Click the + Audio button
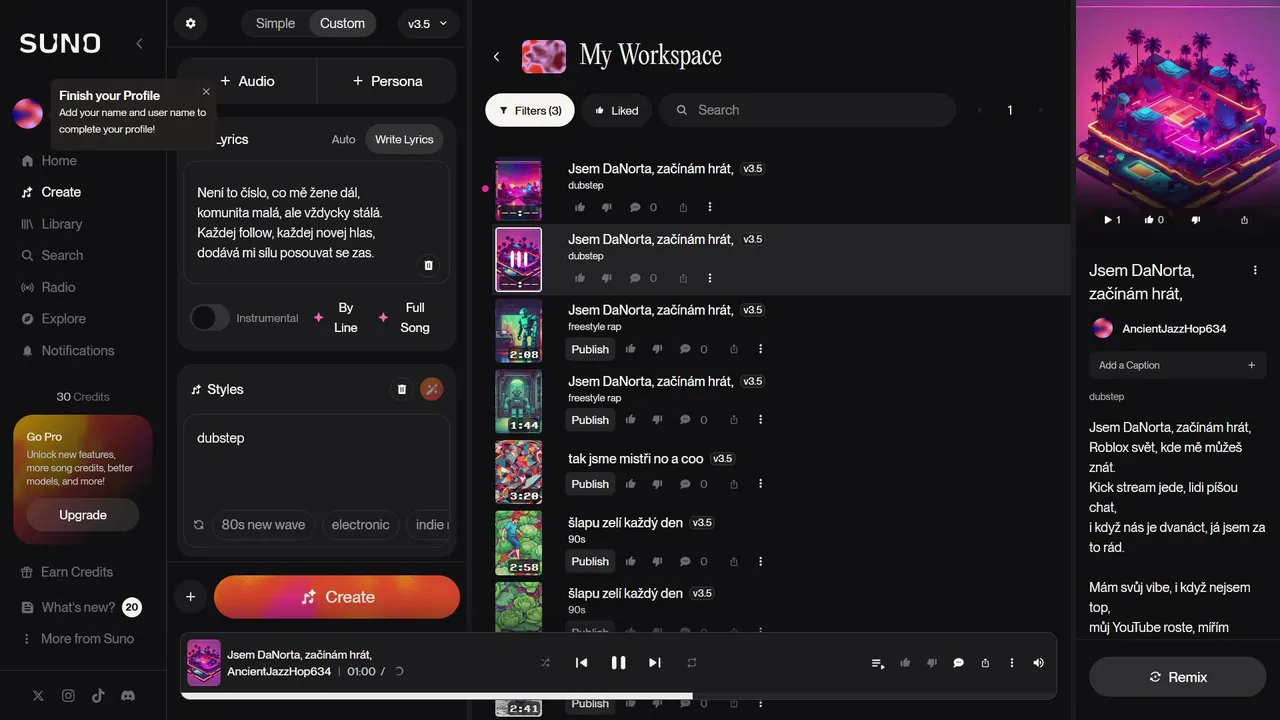1280x720 pixels. (x=247, y=81)
